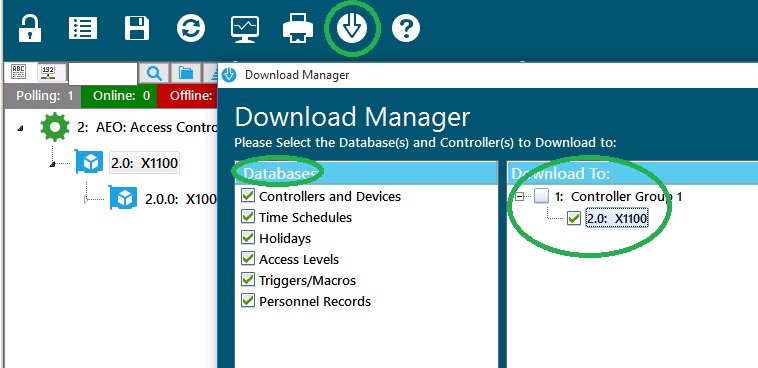
Task: Click the blue cube icon beside 2.0: X1100
Action: 89,162
